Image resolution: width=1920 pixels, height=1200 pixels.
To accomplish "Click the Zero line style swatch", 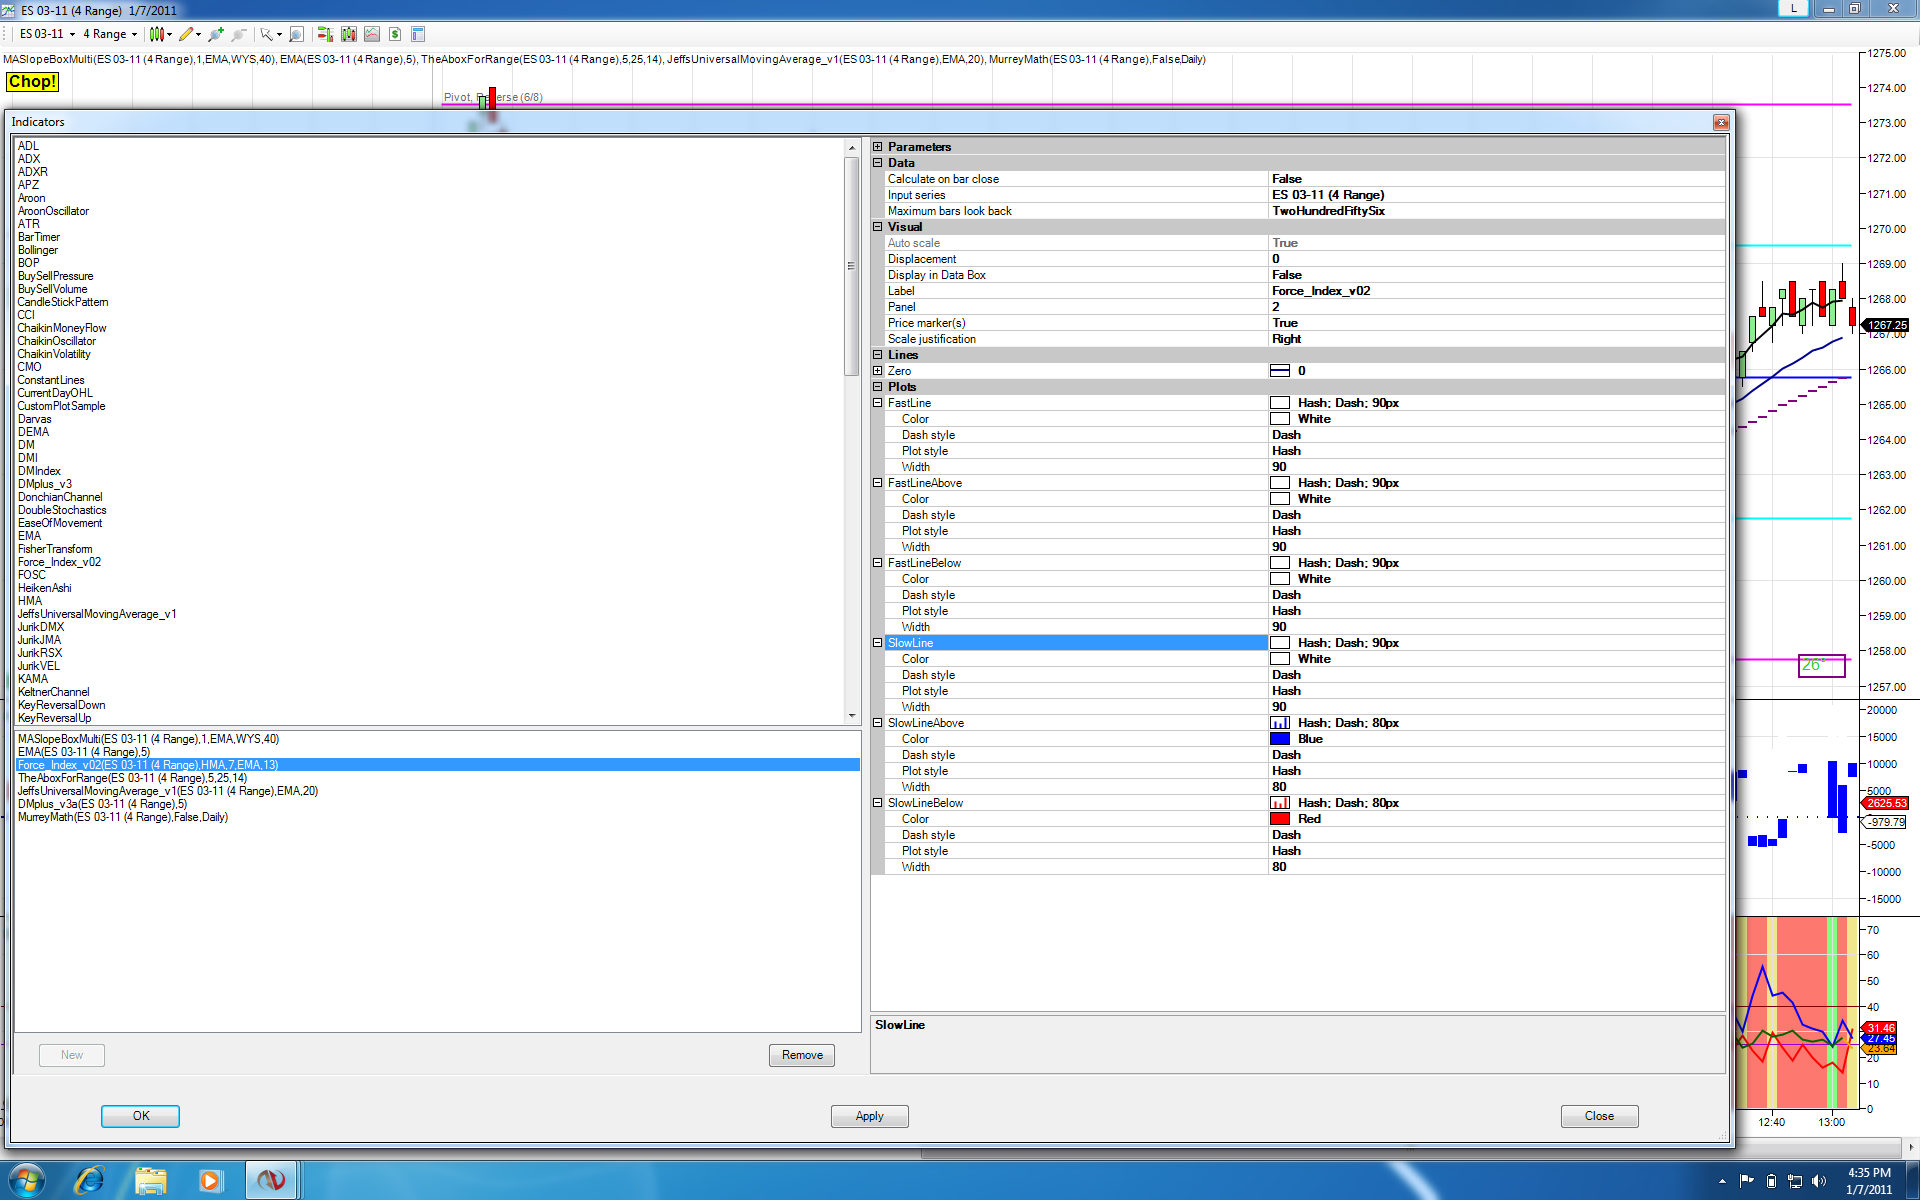I will click(1280, 371).
